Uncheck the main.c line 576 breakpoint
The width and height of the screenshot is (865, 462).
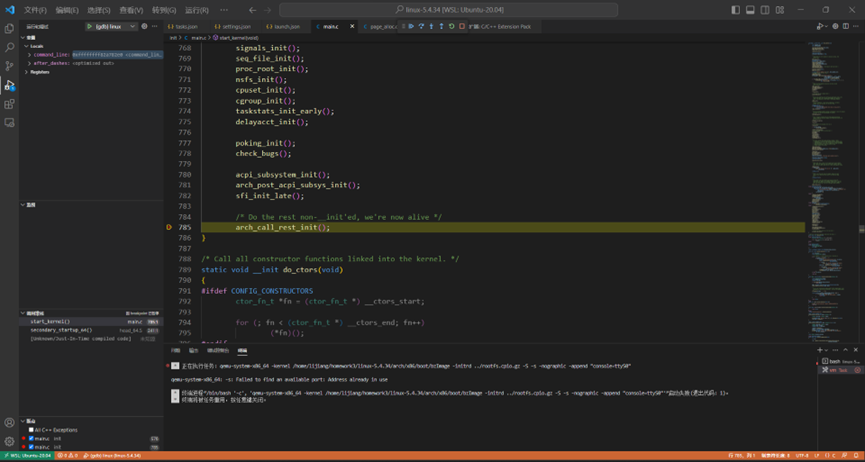coord(31,439)
